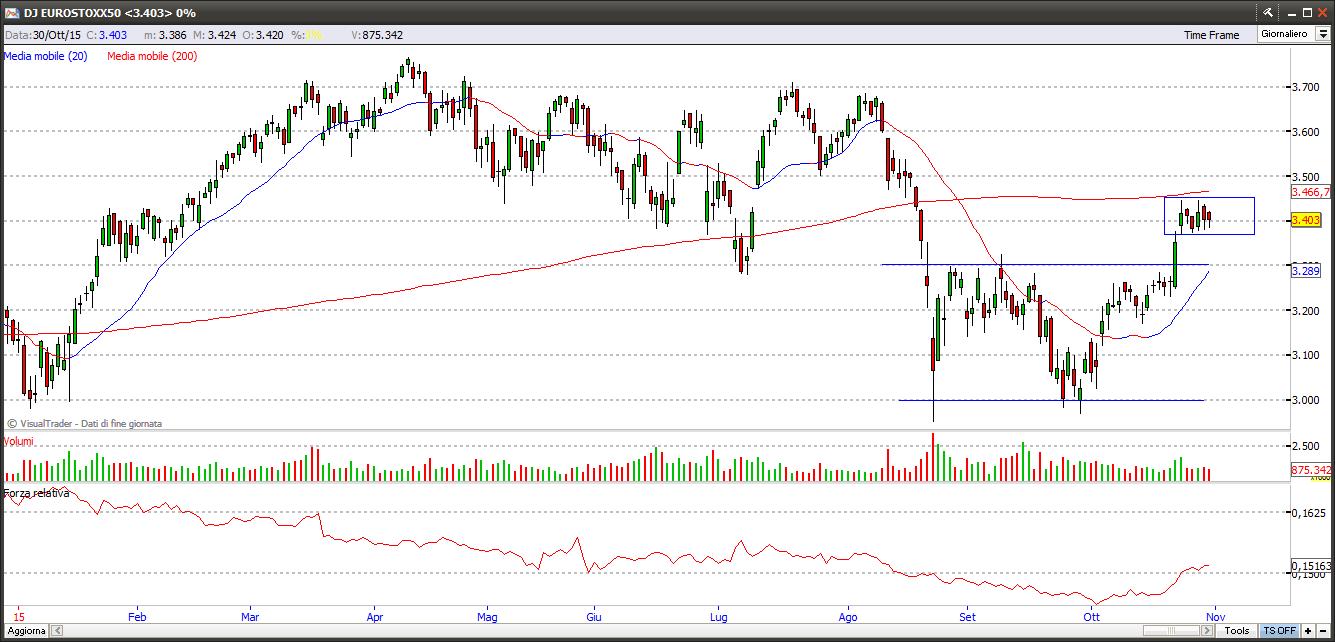Image resolution: width=1335 pixels, height=642 pixels.
Task: Select the Media mobile (200) label
Action: pyautogui.click(x=152, y=56)
